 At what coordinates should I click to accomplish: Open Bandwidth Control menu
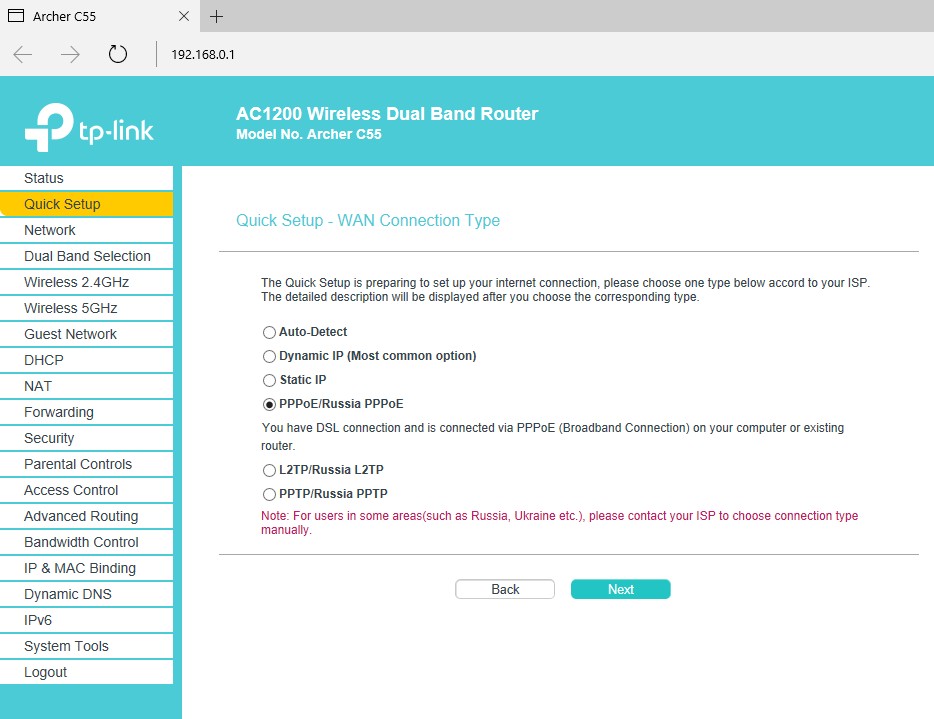pyautogui.click(x=86, y=542)
